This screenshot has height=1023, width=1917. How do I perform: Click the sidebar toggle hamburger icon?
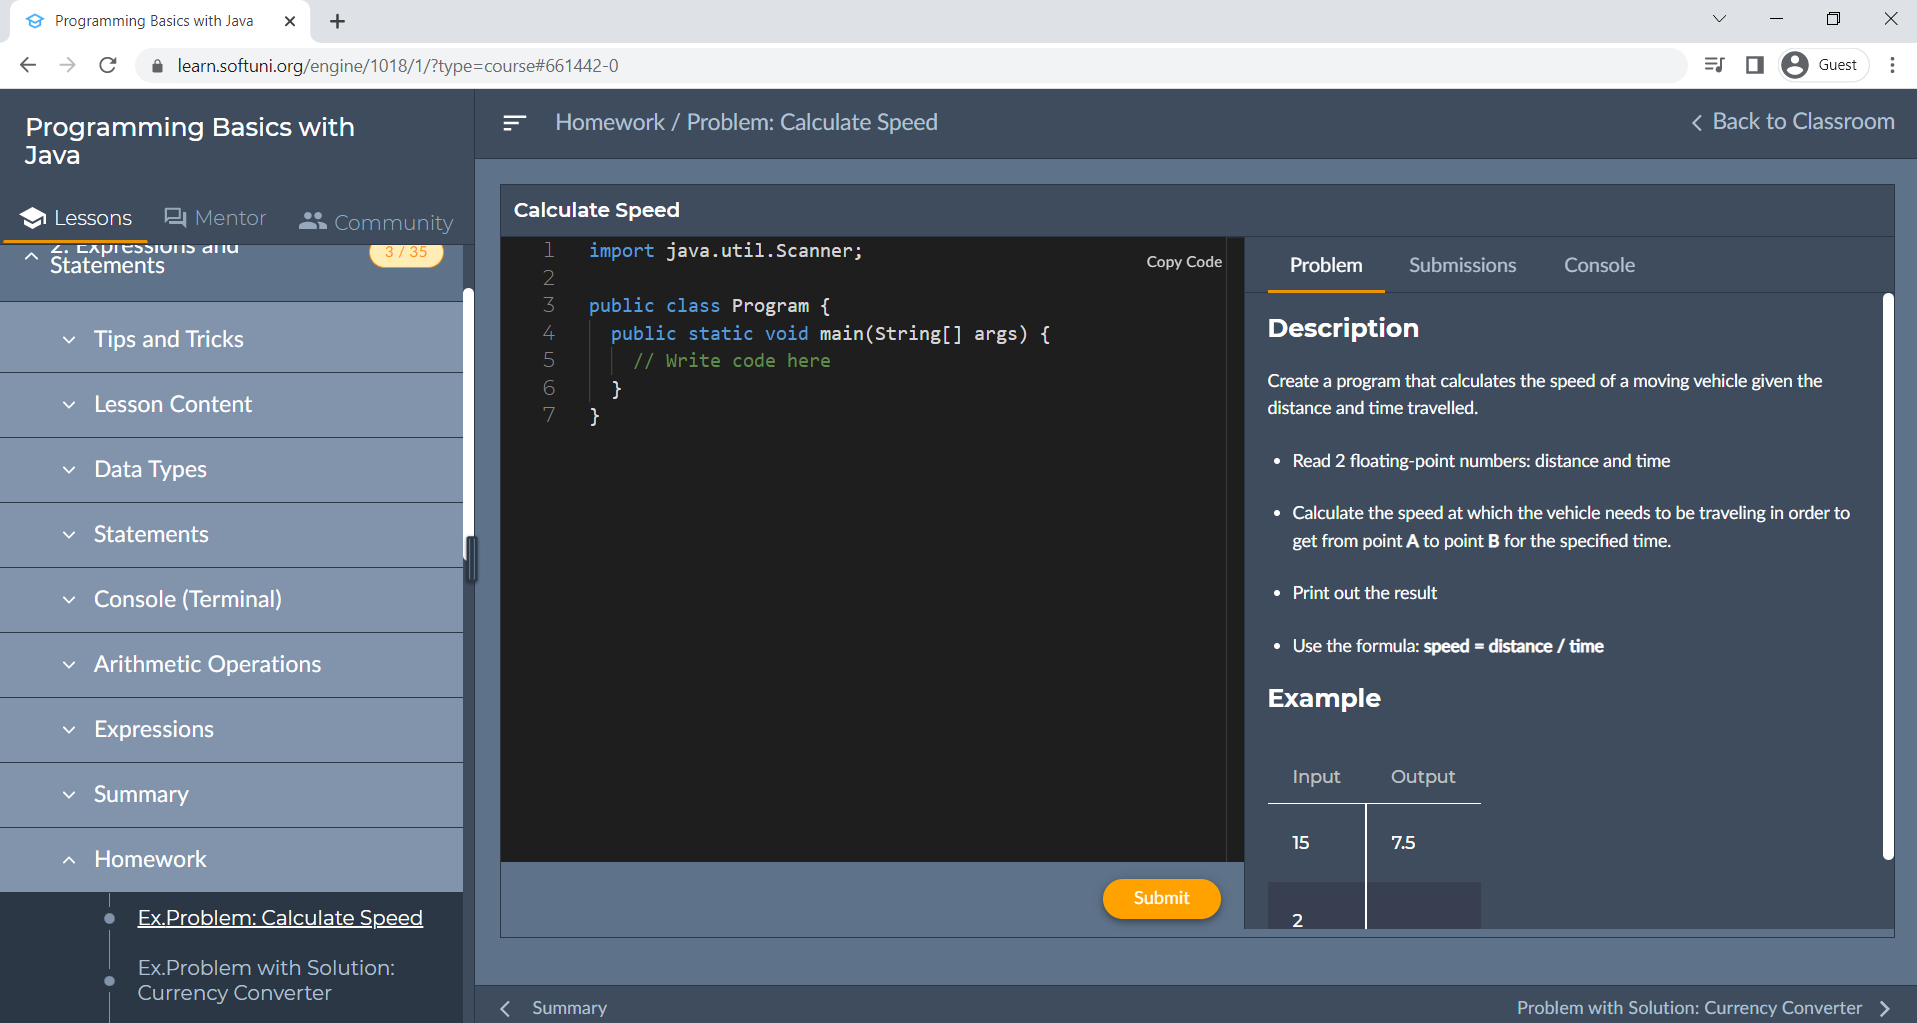click(x=514, y=123)
